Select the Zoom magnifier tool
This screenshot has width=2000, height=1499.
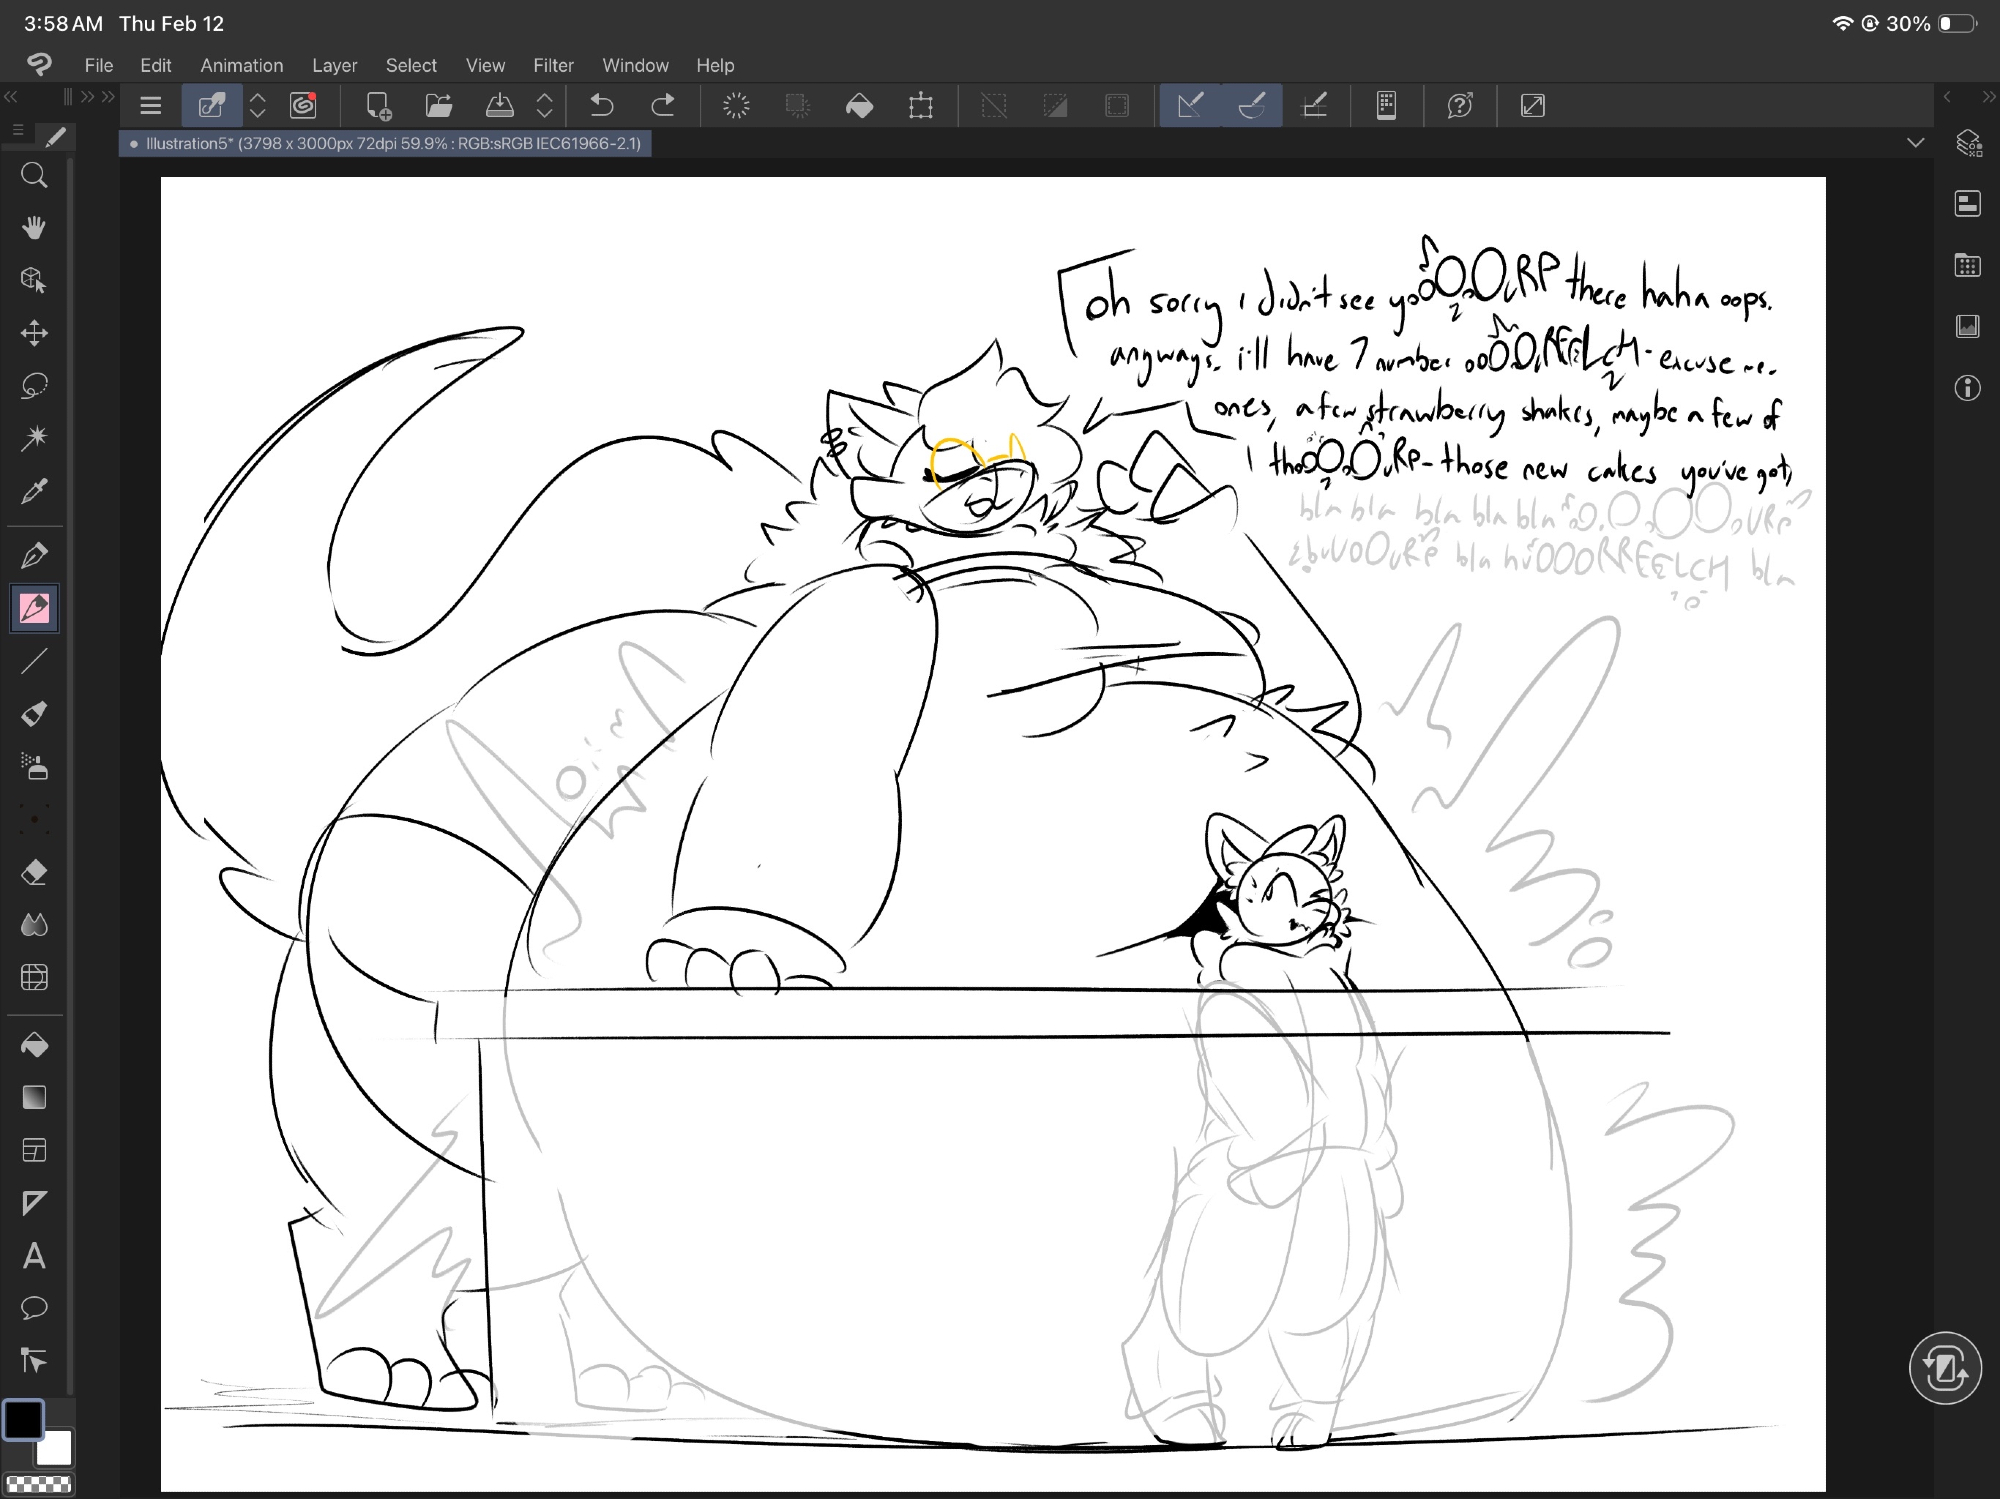pyautogui.click(x=34, y=176)
